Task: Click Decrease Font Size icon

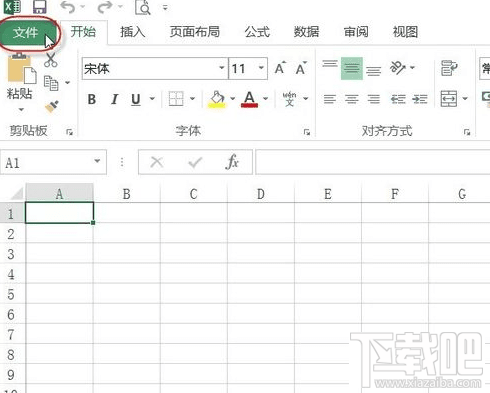Action: click(x=301, y=68)
